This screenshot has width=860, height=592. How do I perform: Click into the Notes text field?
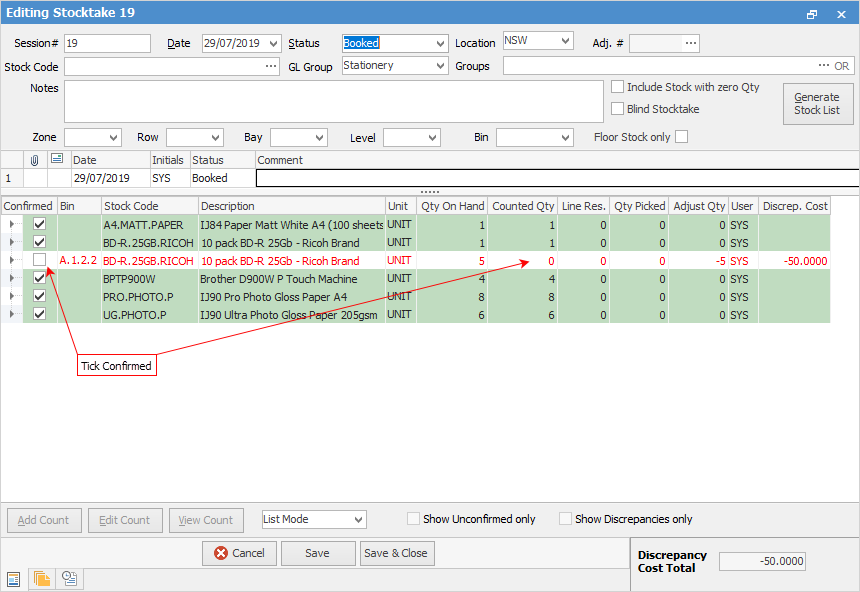point(332,102)
